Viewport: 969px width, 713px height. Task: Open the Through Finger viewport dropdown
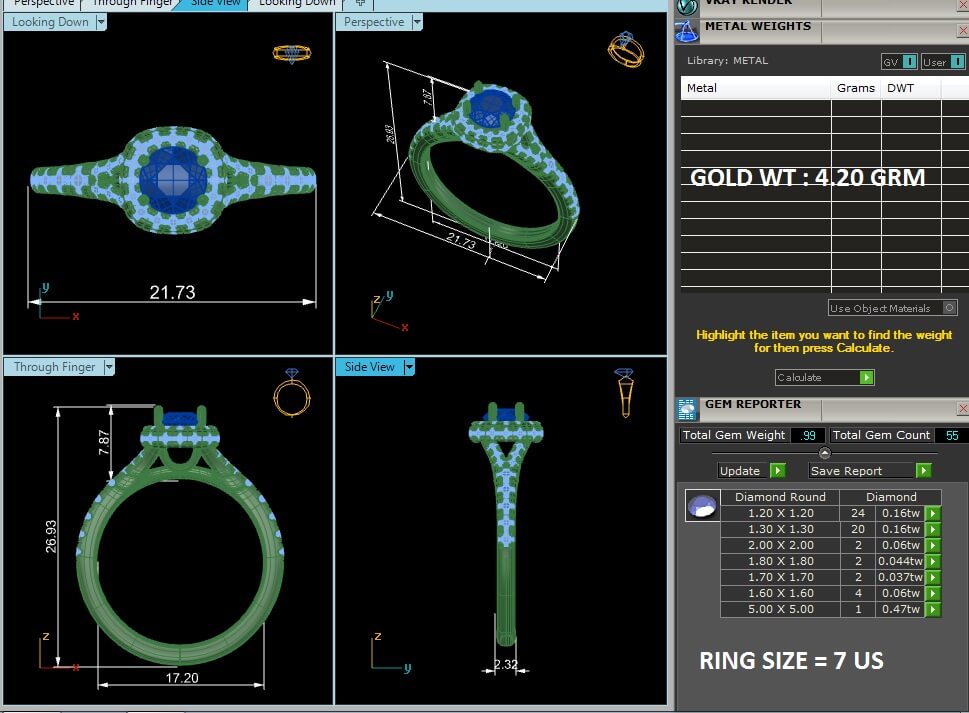pyautogui.click(x=109, y=367)
